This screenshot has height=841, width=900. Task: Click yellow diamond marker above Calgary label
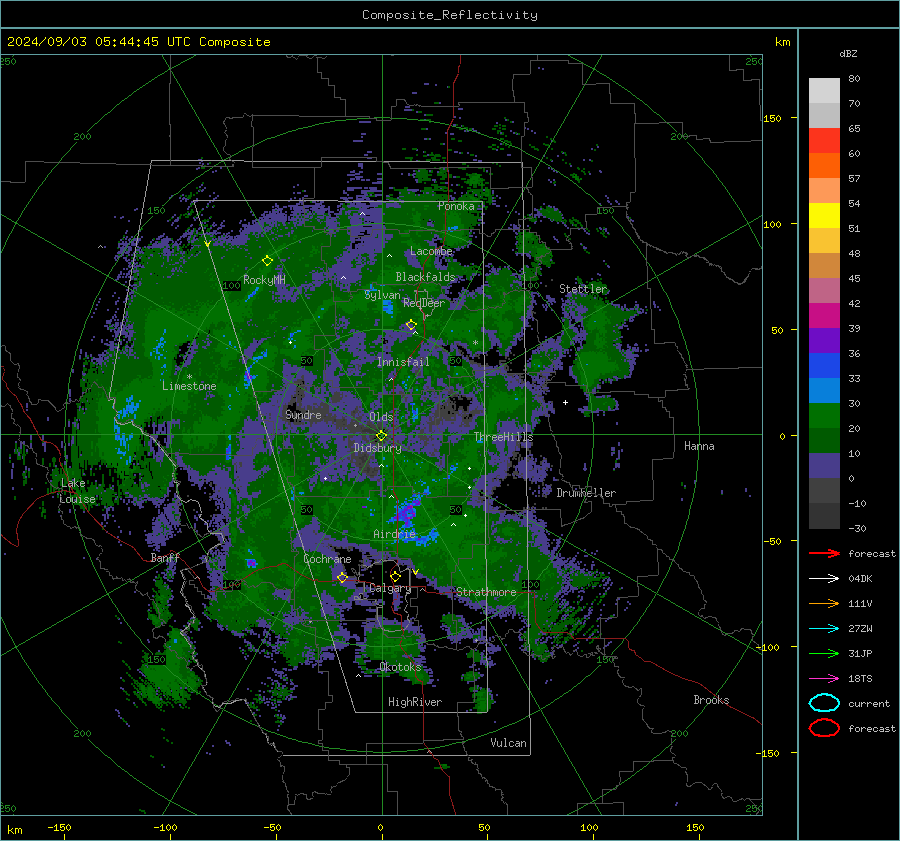(x=395, y=576)
